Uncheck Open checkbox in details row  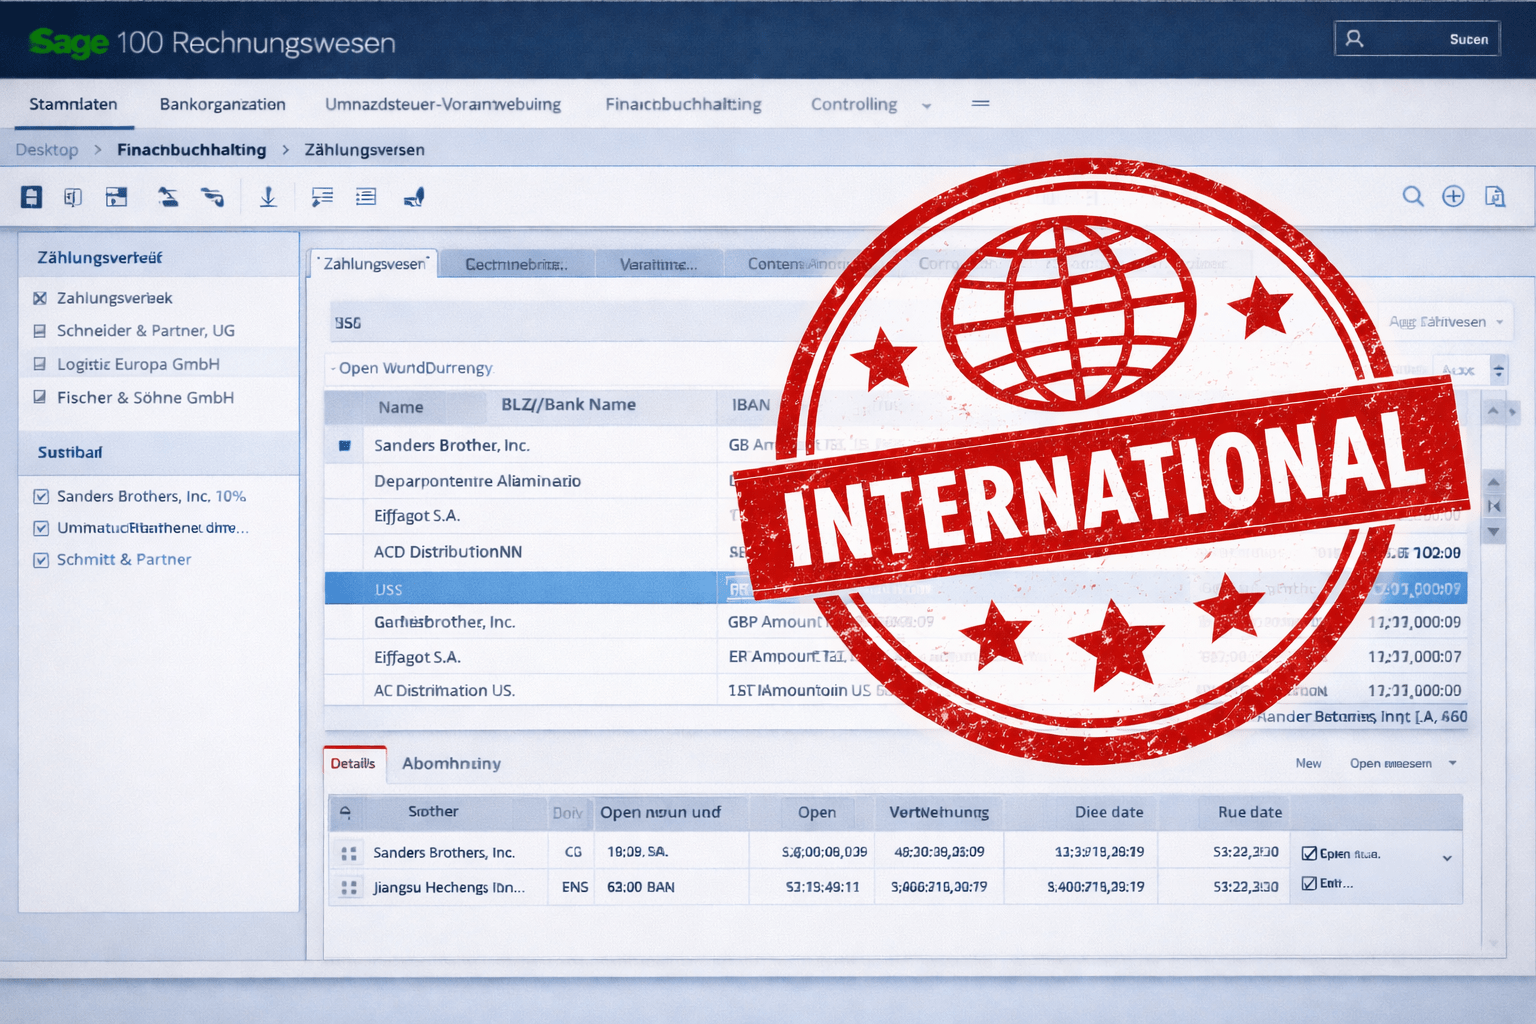[1309, 853]
